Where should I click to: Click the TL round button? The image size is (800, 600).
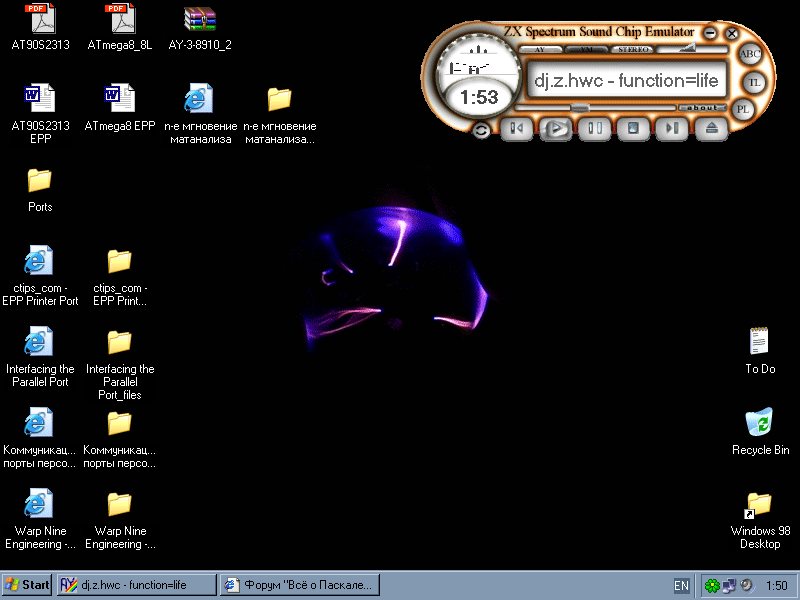[756, 82]
